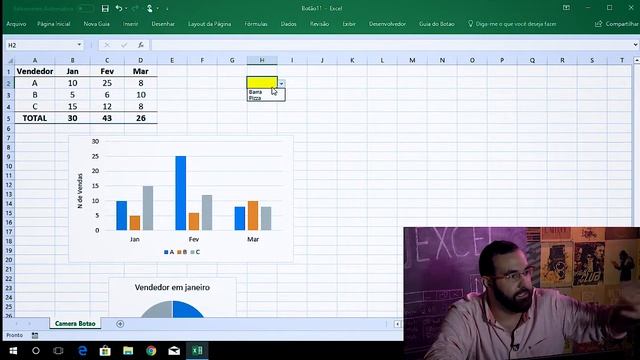
Task: Click the Diga-me search box
Action: tap(512, 24)
